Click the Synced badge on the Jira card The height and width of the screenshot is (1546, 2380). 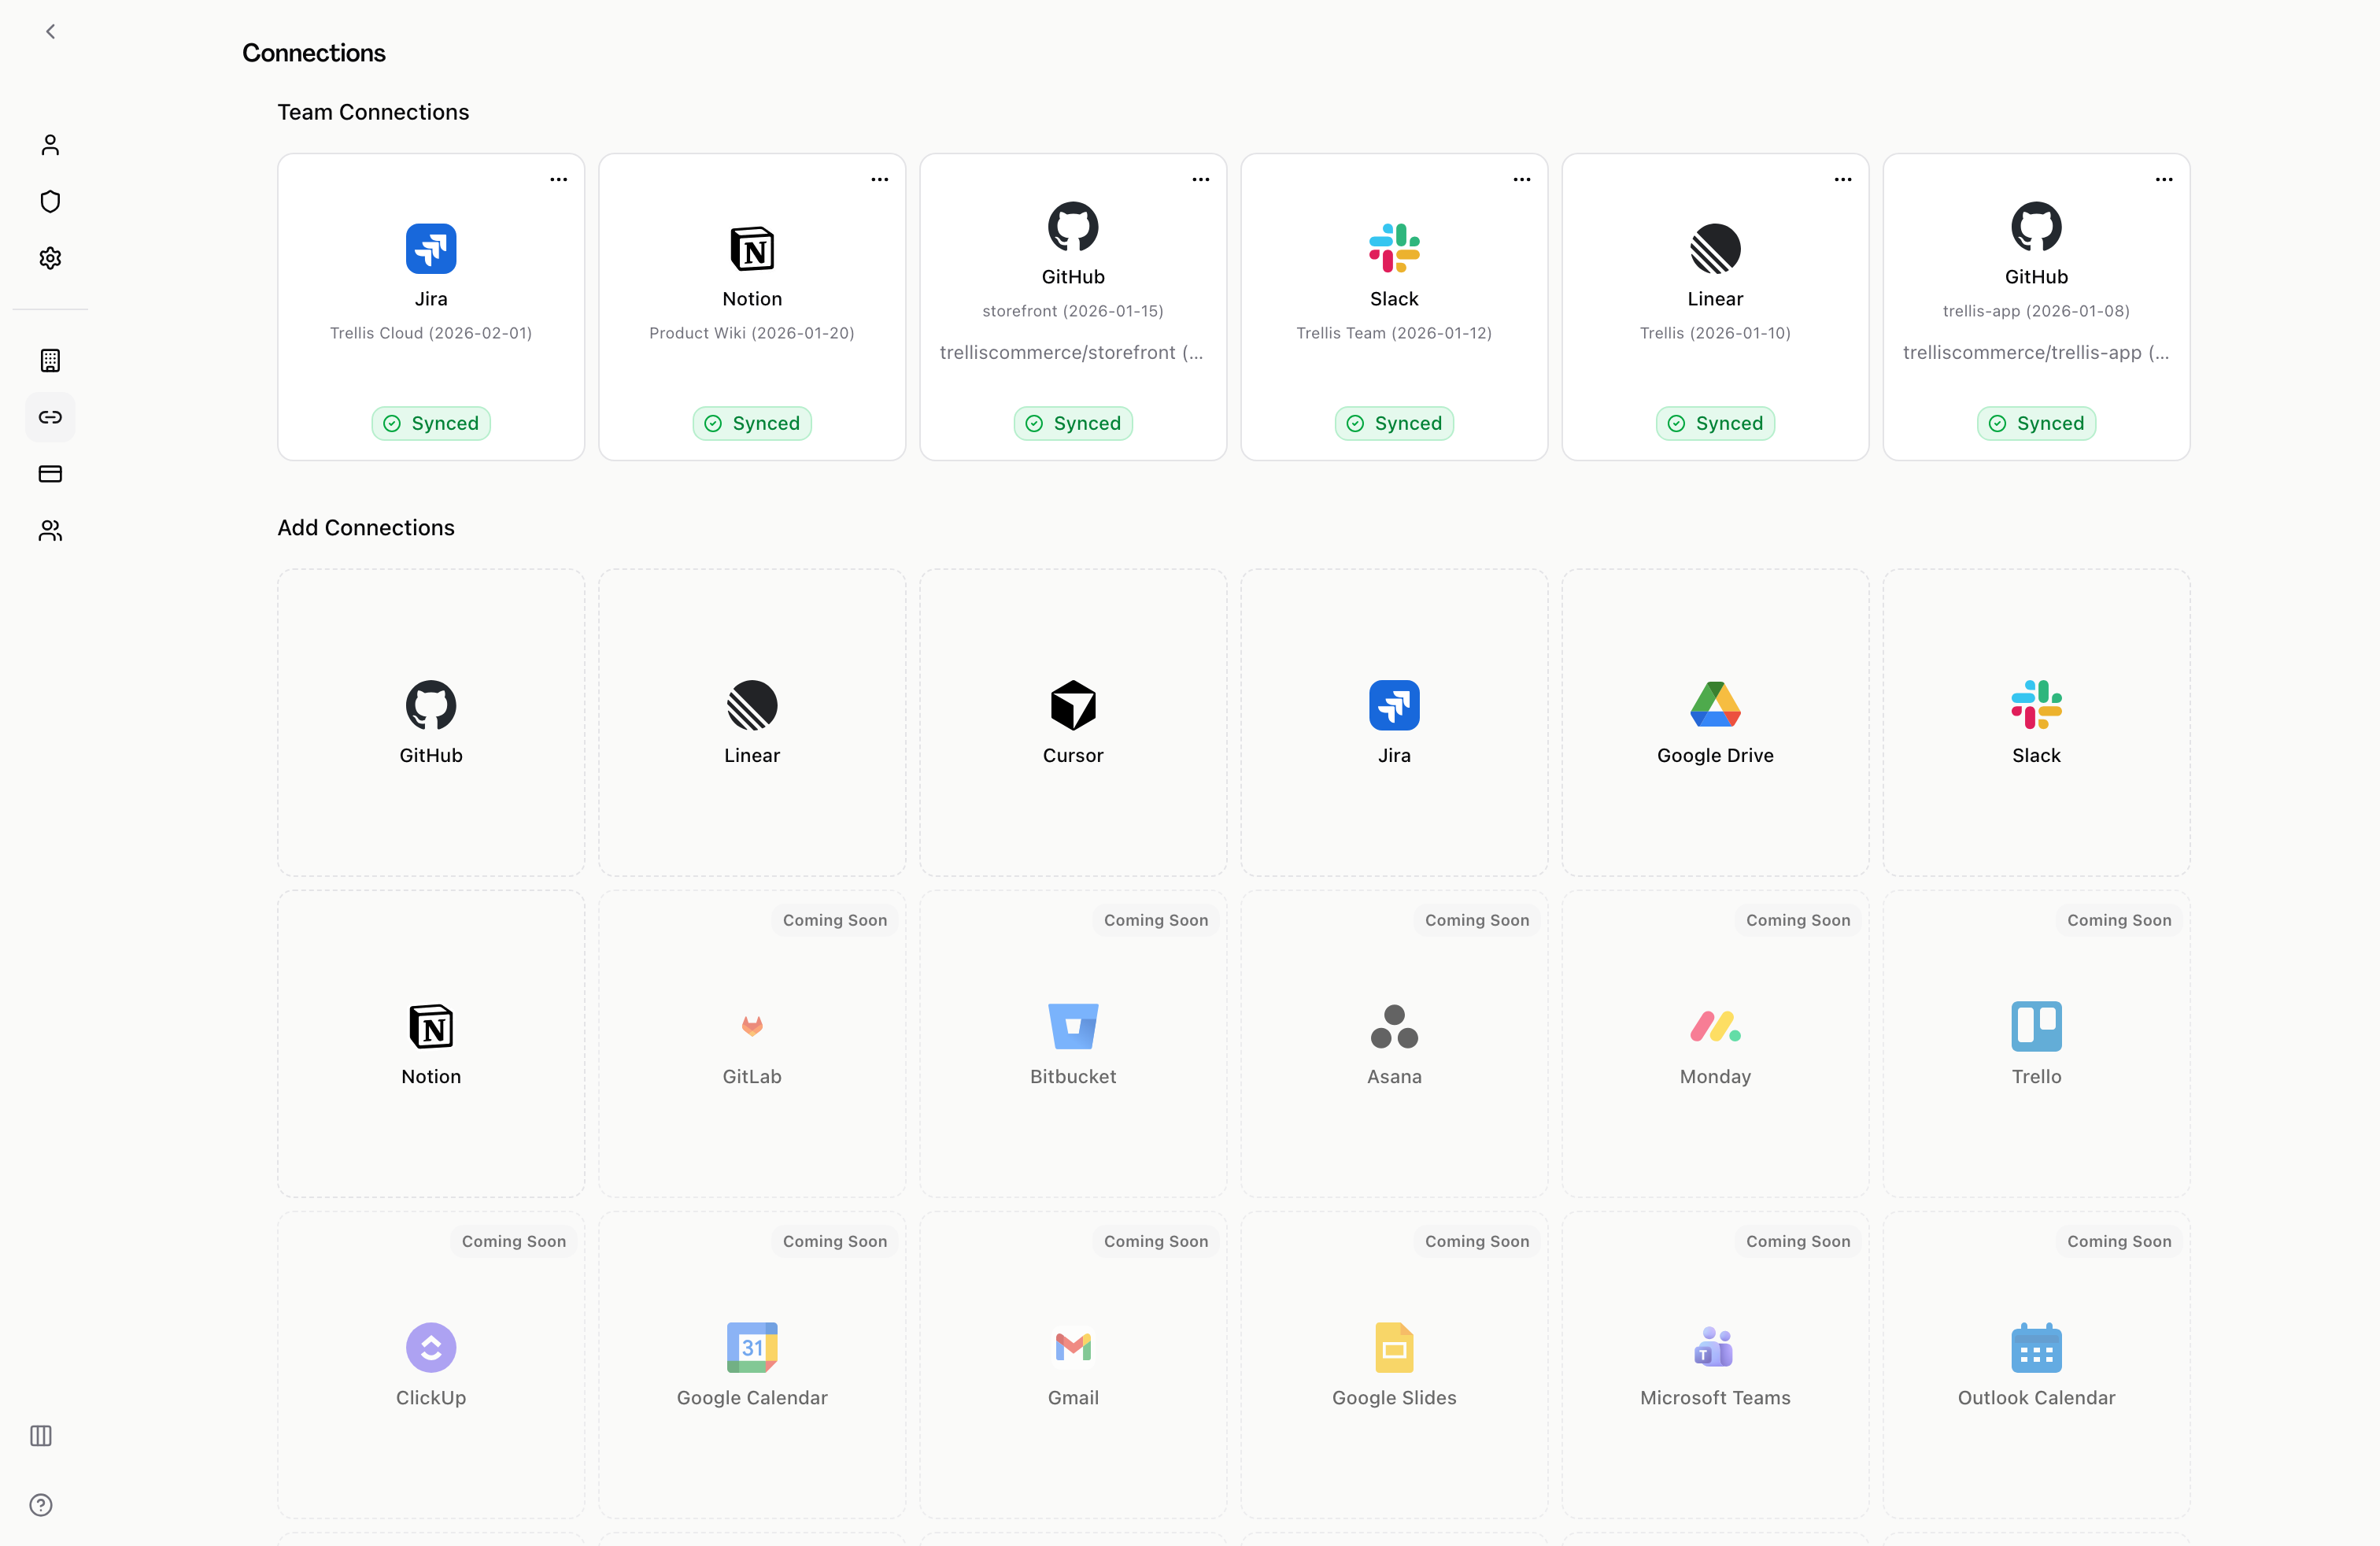point(430,423)
